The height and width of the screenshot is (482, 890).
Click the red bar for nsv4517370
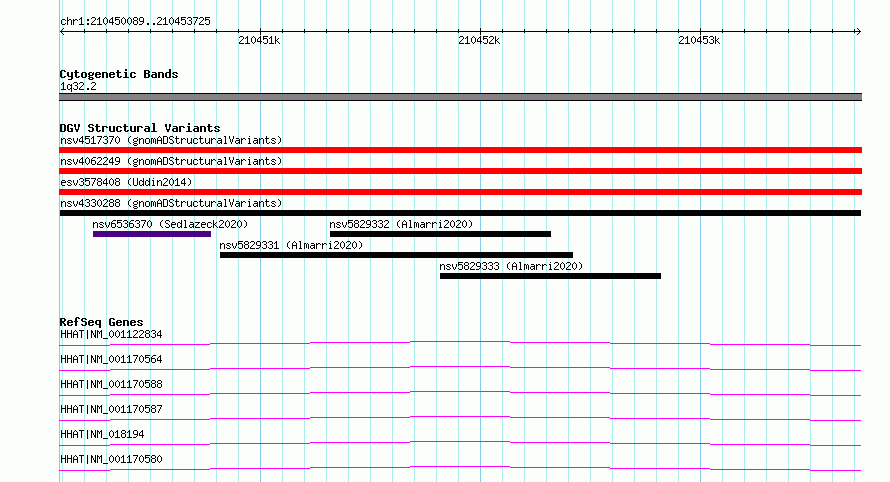point(460,150)
